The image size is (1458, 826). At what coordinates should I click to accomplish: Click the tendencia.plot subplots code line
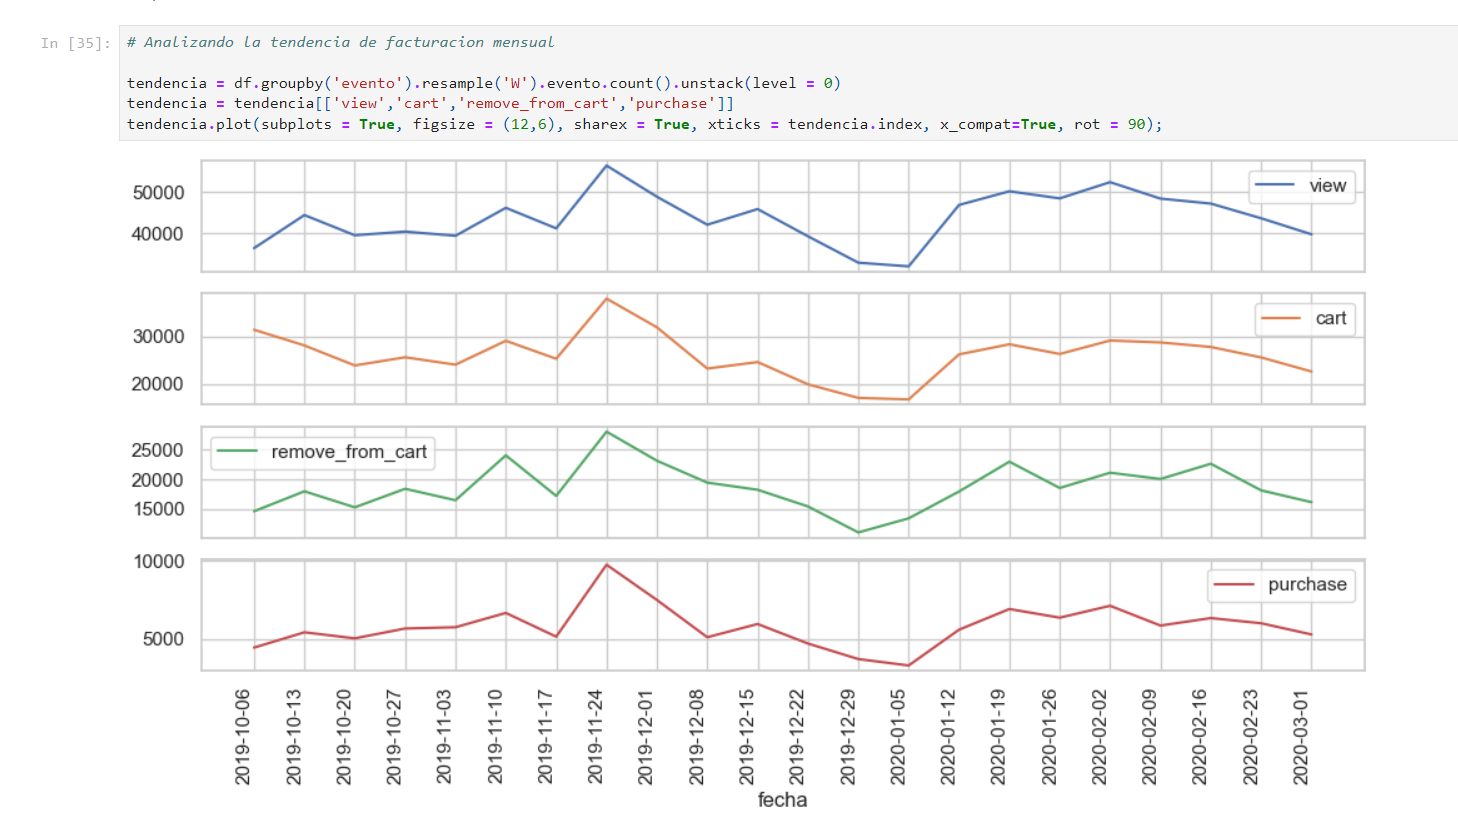coord(645,124)
